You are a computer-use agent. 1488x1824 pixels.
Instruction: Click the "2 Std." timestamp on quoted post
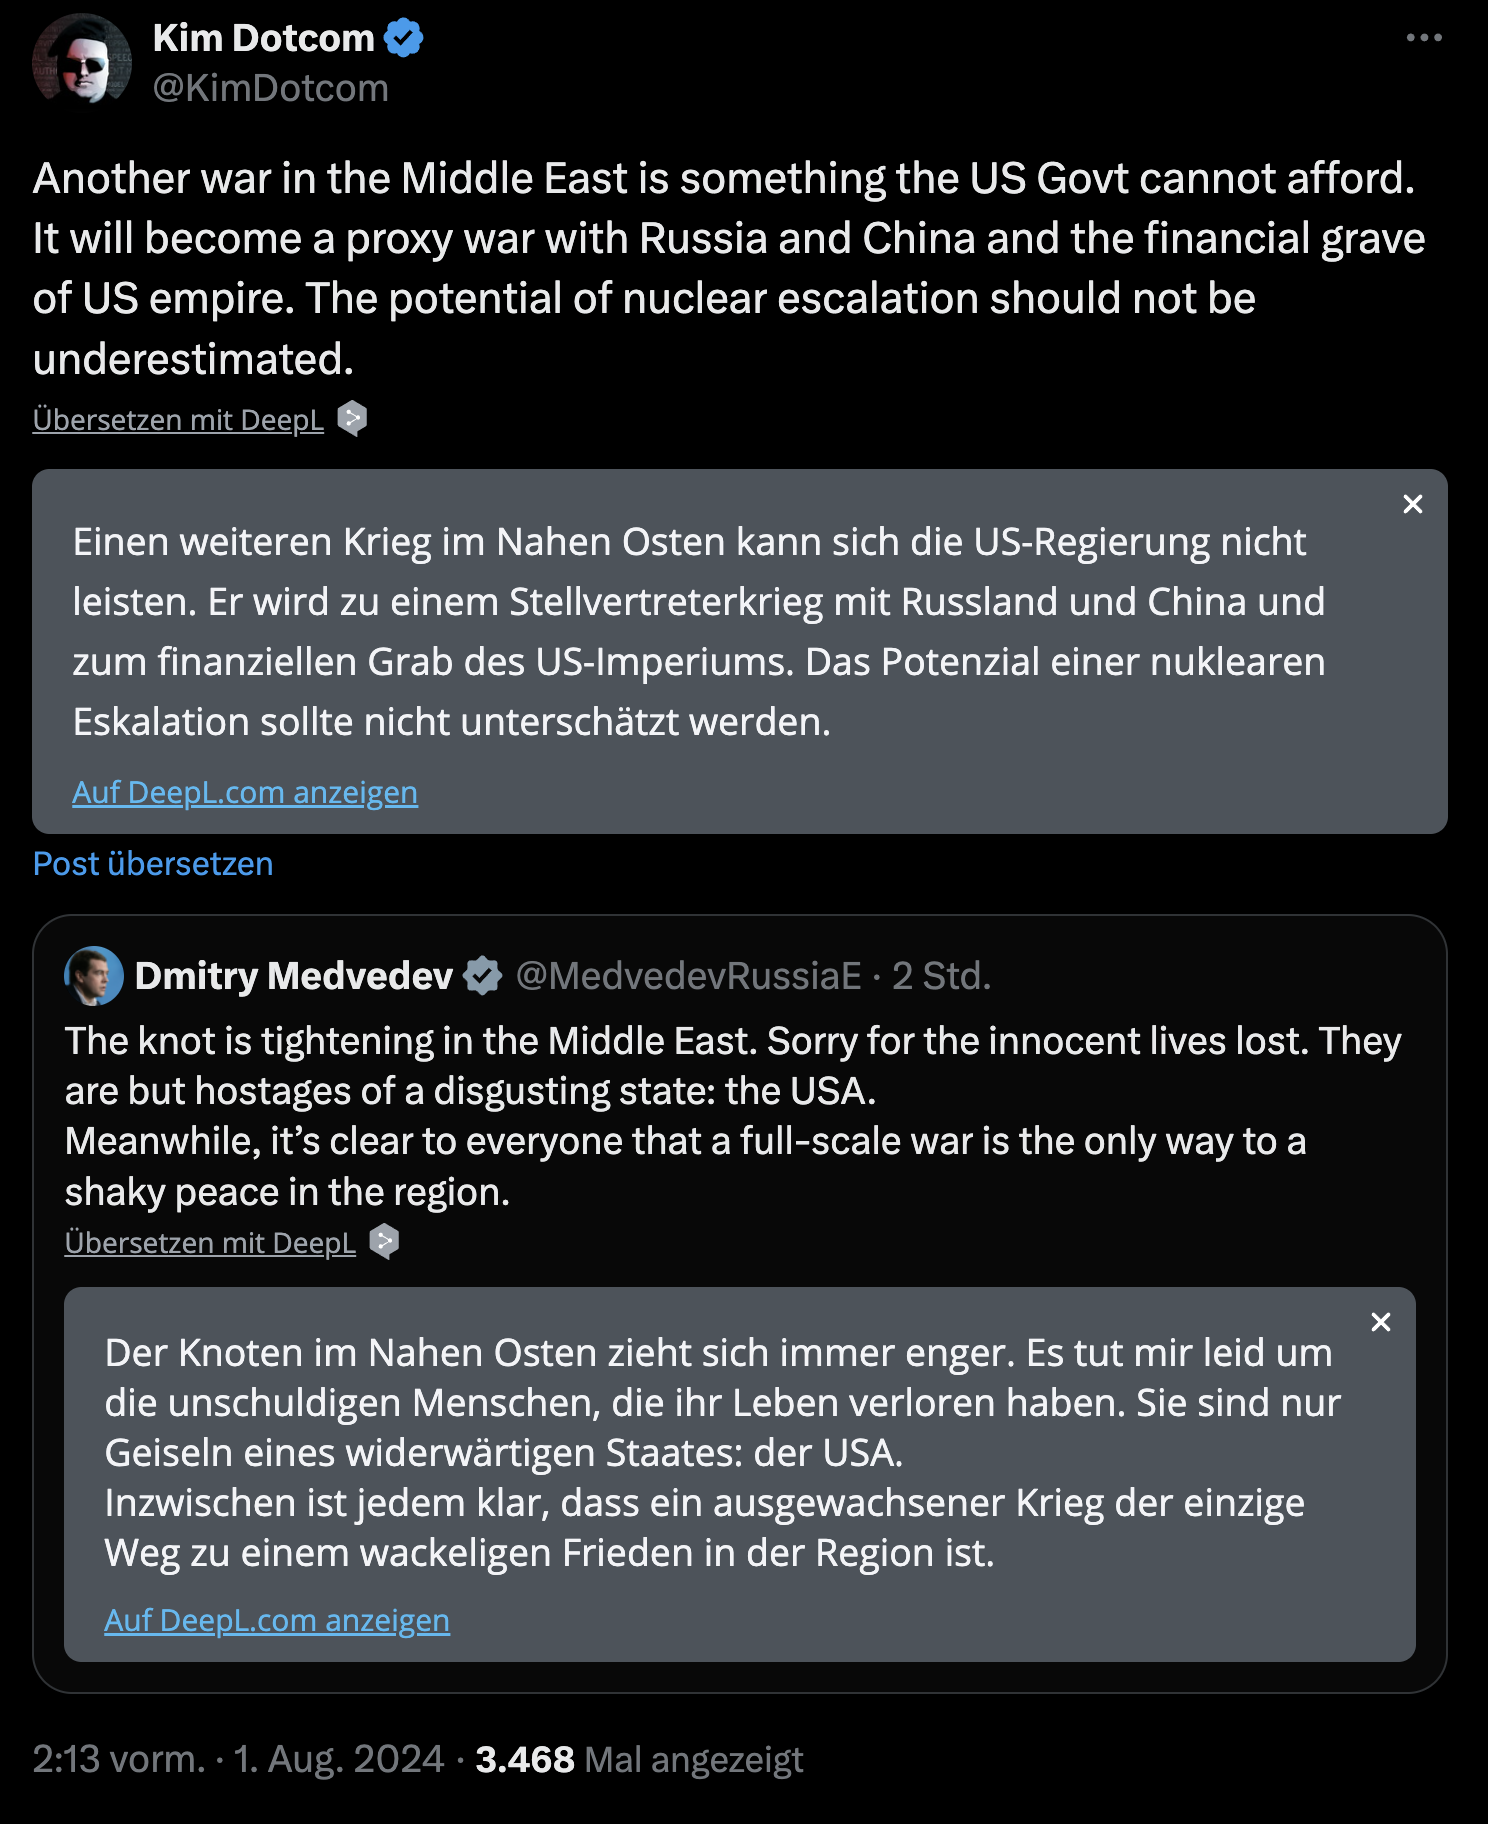940,976
